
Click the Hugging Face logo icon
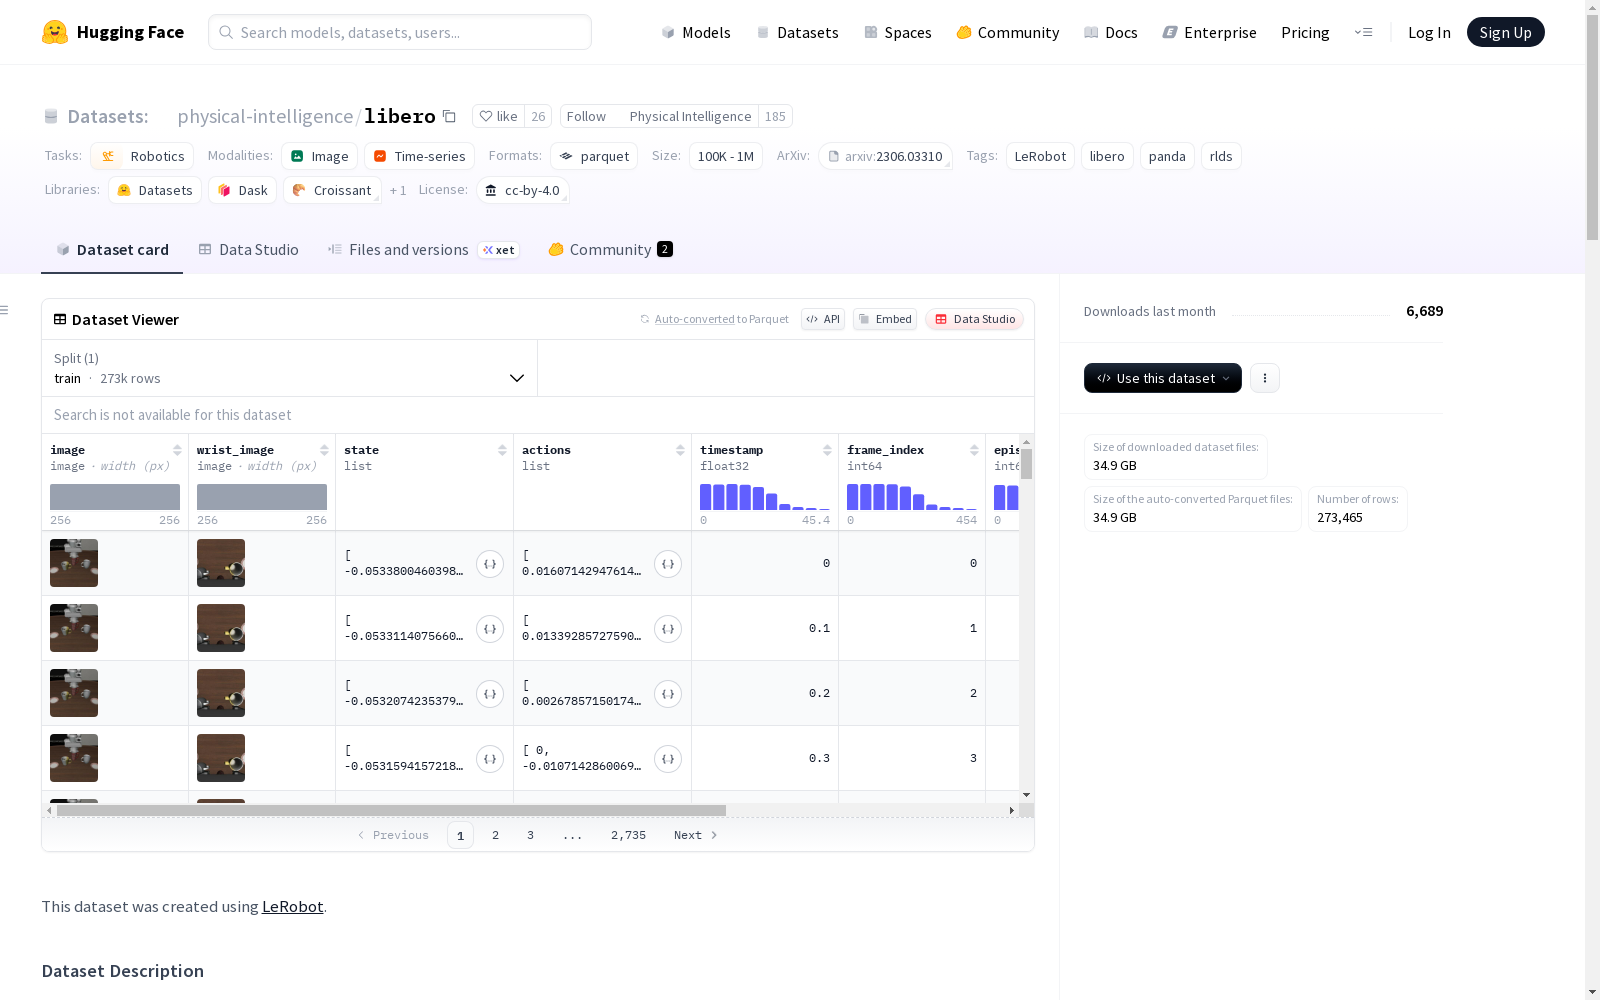55,32
